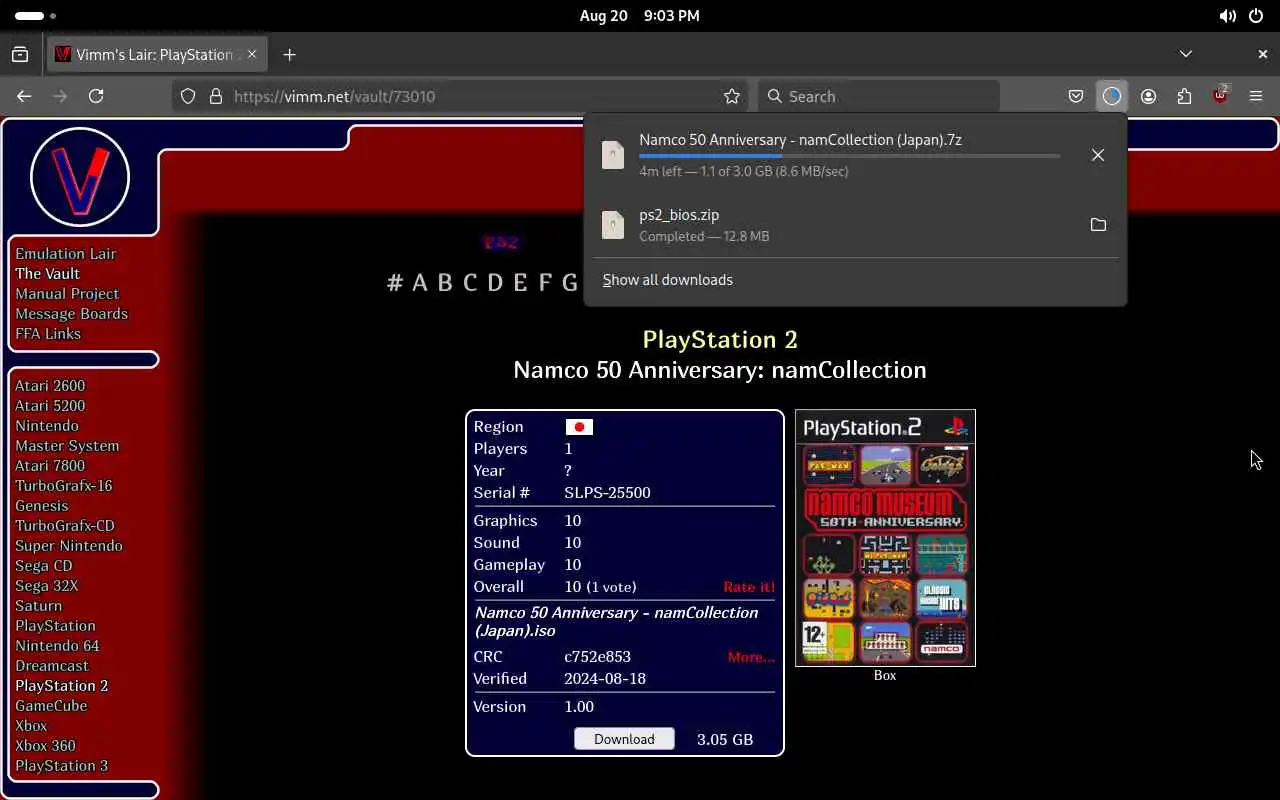Open the clock showing Aug 20 9:03 PM
The height and width of the screenshot is (800, 1280).
[639, 16]
